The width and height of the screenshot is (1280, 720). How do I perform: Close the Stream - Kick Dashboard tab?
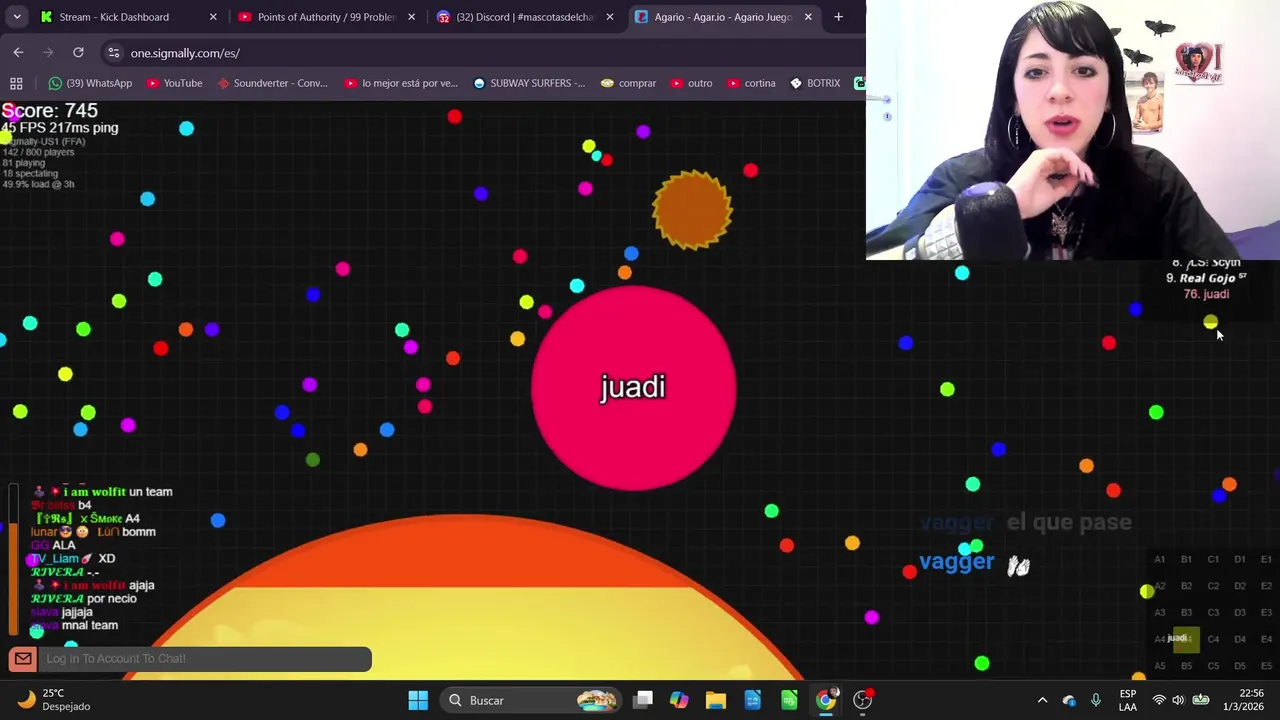point(213,17)
